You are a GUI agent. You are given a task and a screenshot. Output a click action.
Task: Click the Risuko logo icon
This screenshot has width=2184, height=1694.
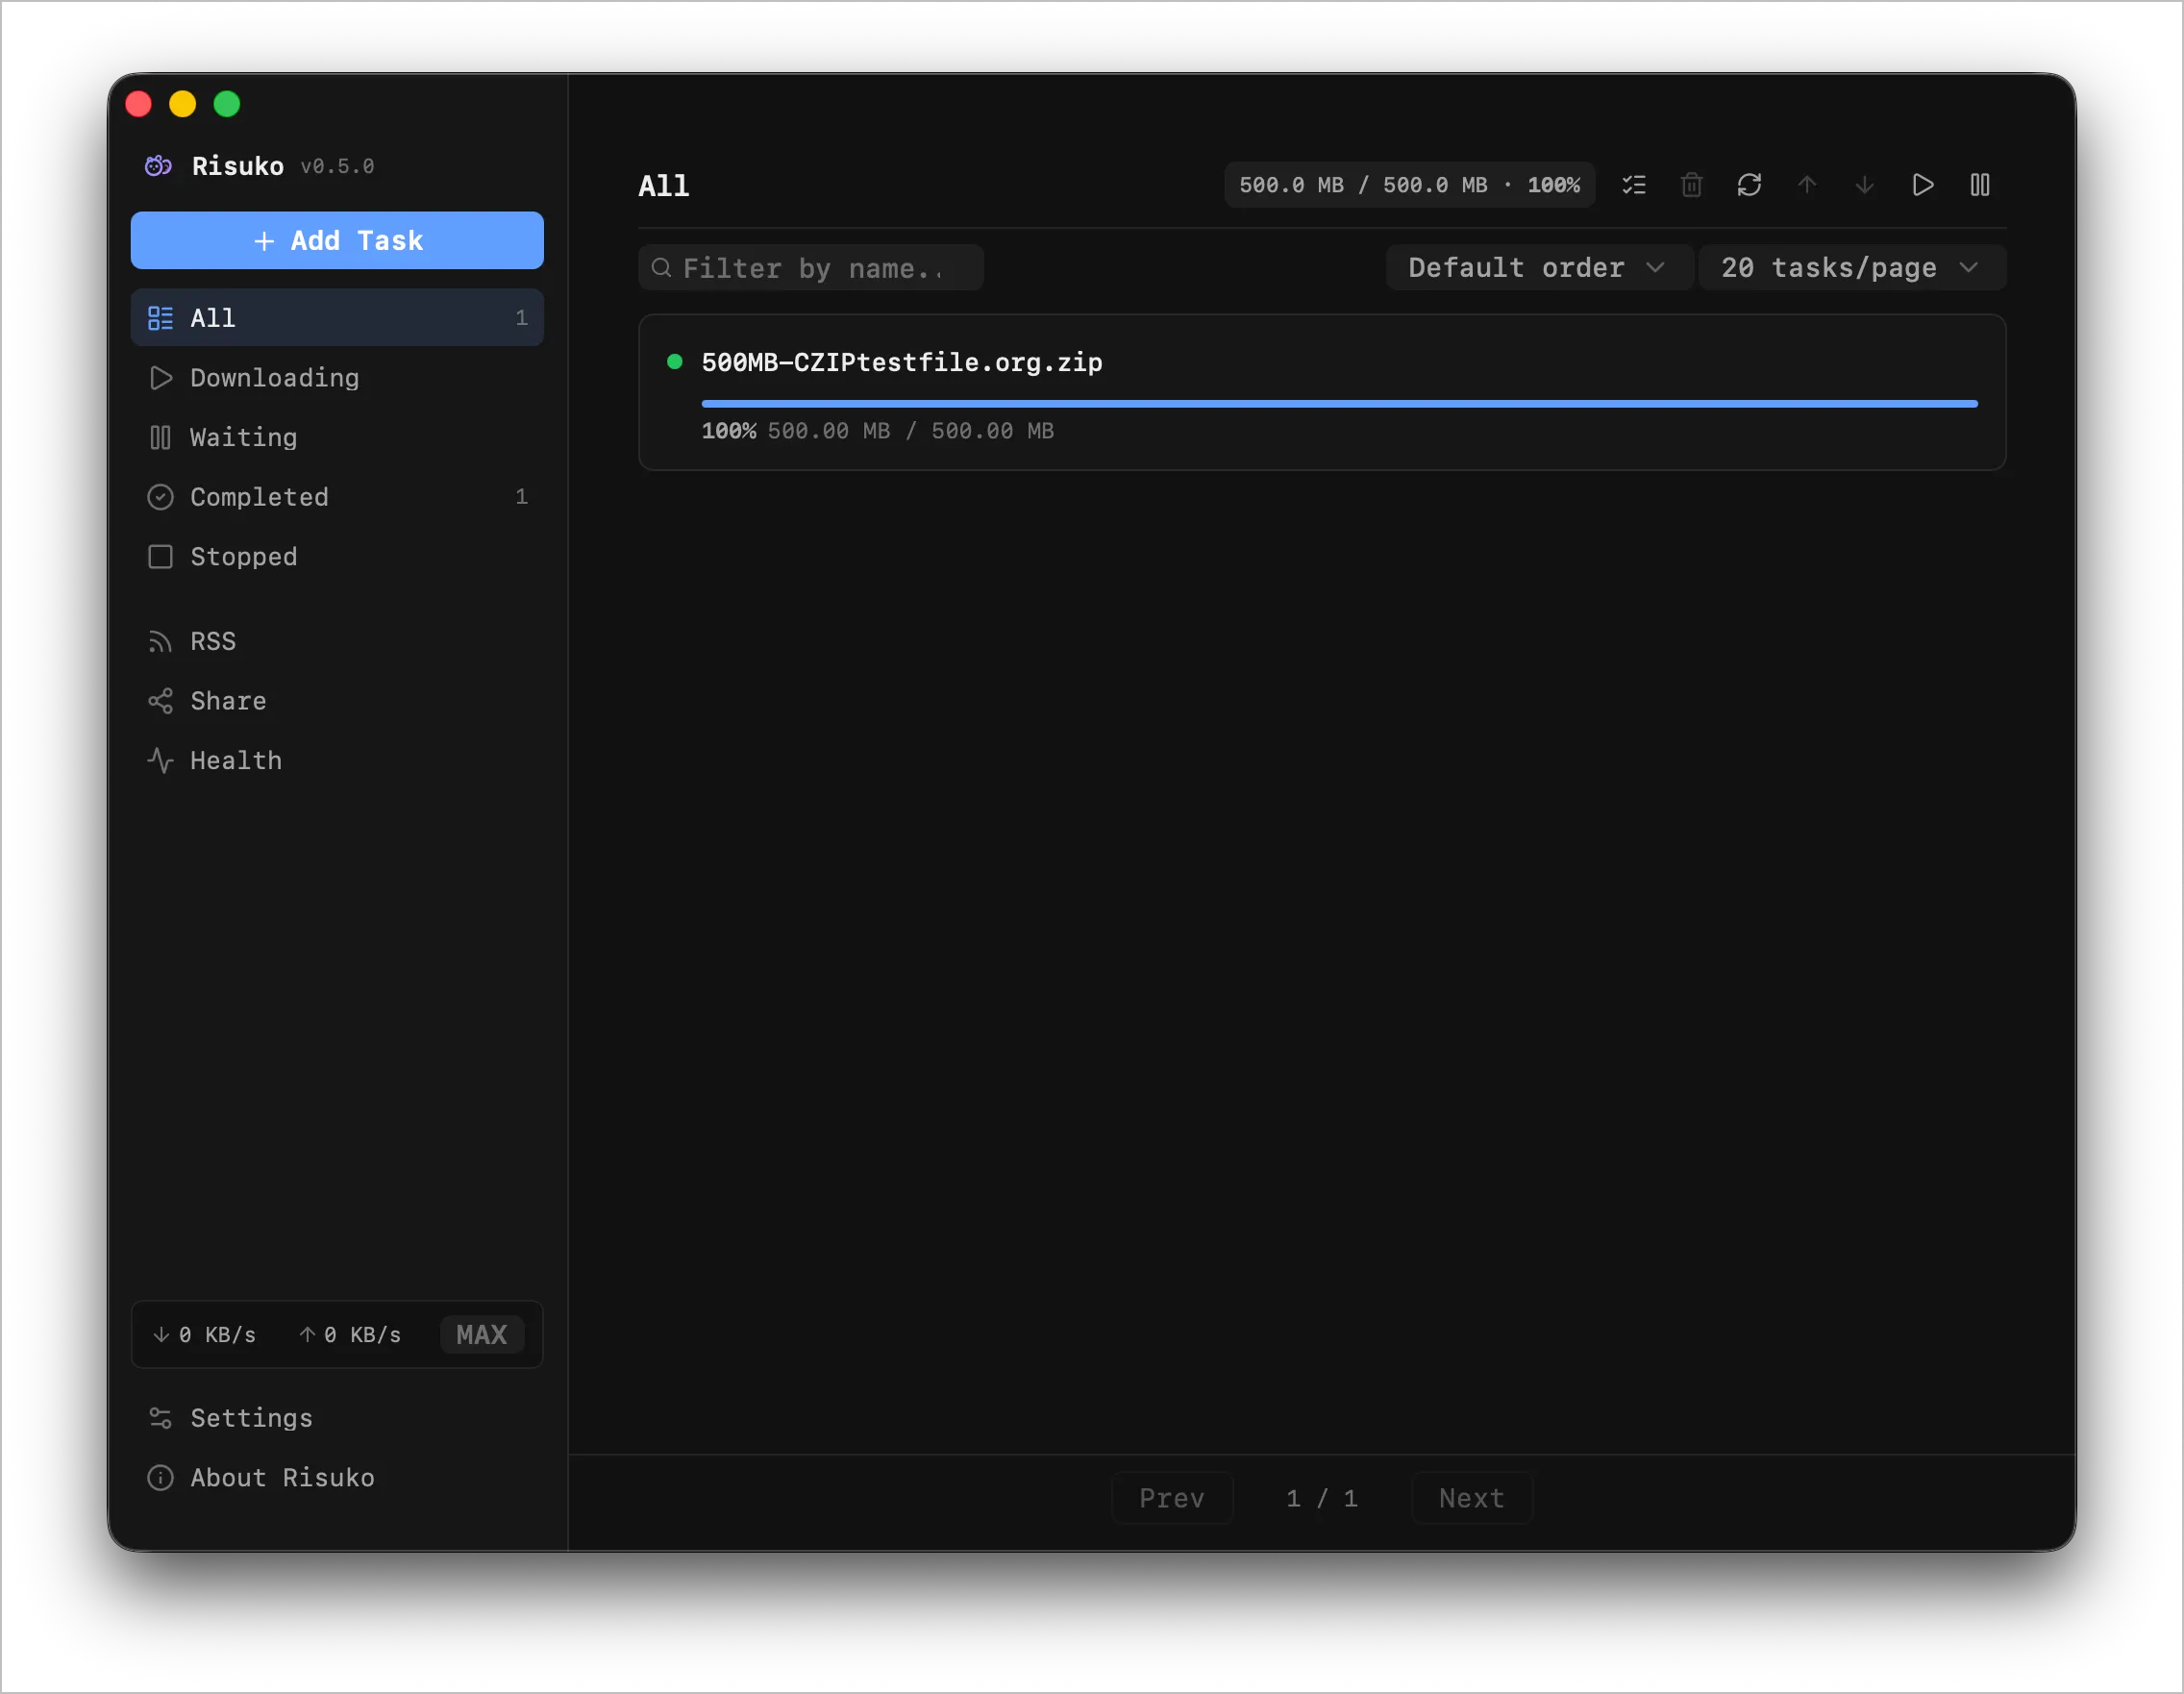click(158, 166)
